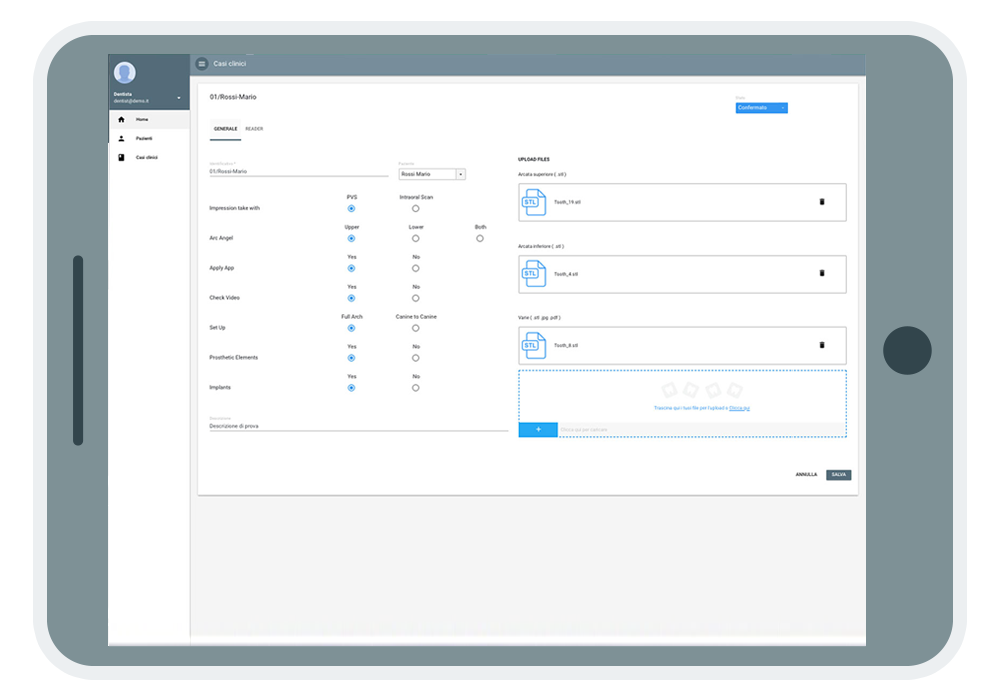The height and width of the screenshot is (700, 1000).
Task: Open the Paziente Rossi Mario dropdown arrow
Action: [460, 174]
